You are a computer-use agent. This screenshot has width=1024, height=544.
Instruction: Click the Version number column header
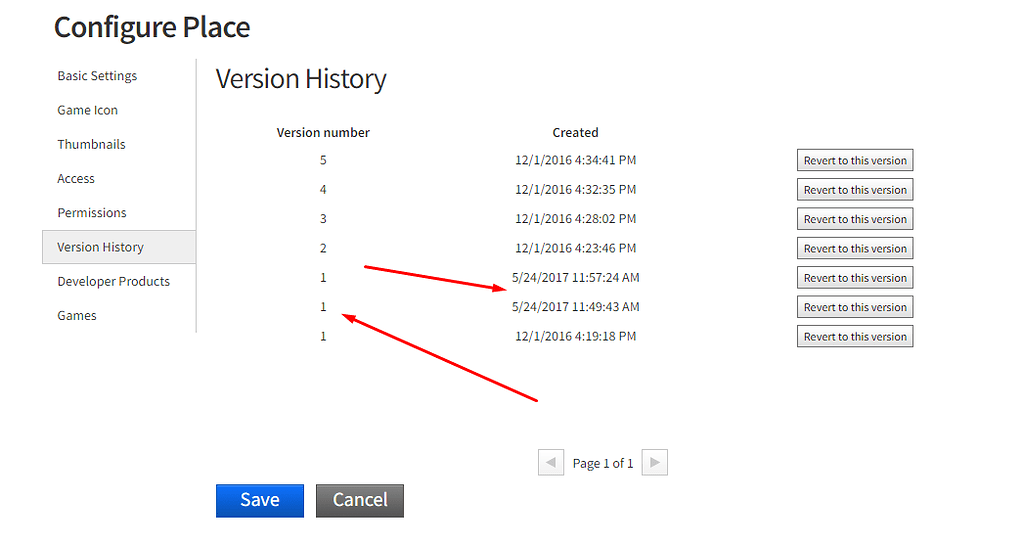tap(323, 133)
